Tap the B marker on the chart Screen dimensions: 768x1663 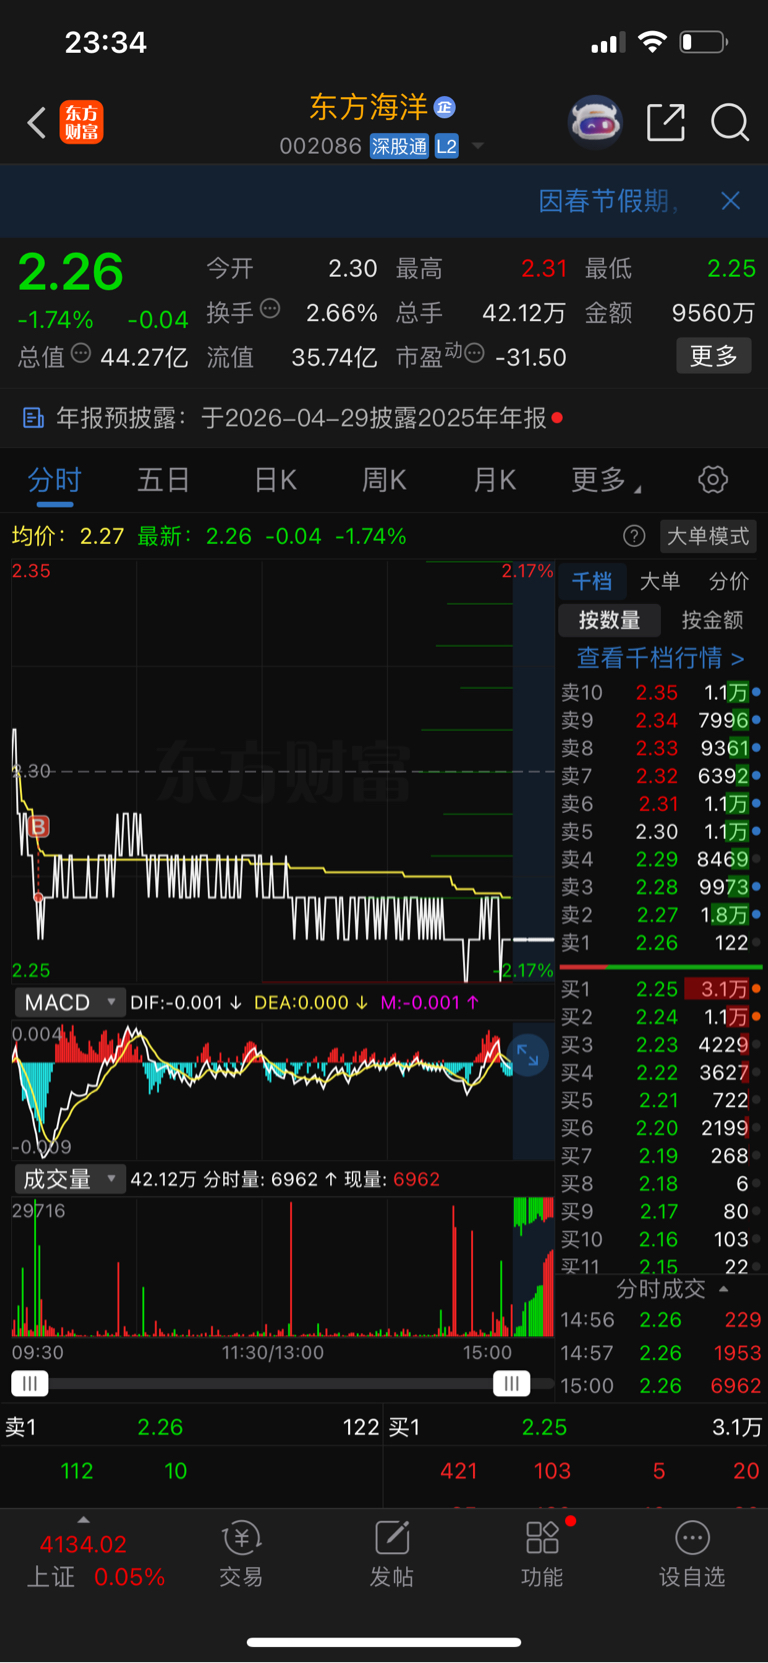pos(38,826)
